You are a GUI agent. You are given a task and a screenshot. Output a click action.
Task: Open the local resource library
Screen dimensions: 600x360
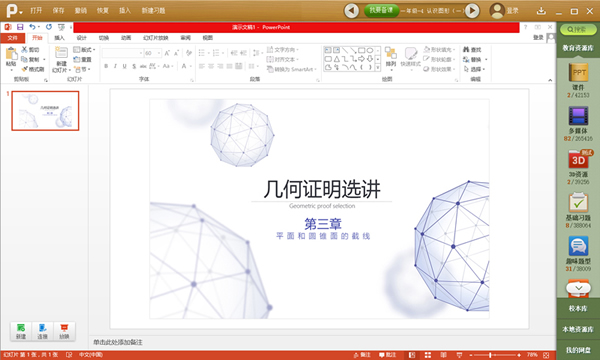[x=578, y=329]
